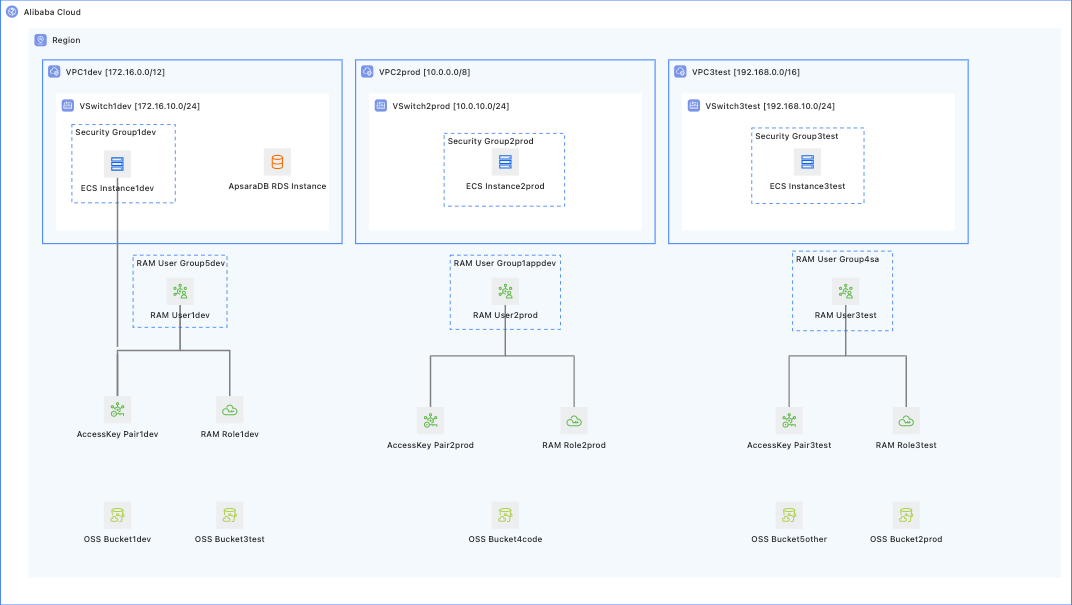
Task: Click the RAM Role3test cloud icon
Action: point(906,420)
